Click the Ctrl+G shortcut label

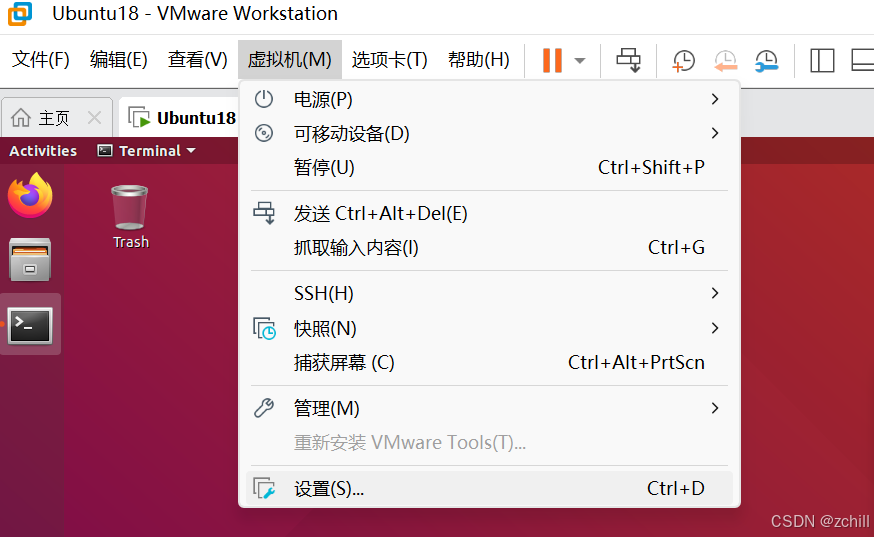(676, 248)
